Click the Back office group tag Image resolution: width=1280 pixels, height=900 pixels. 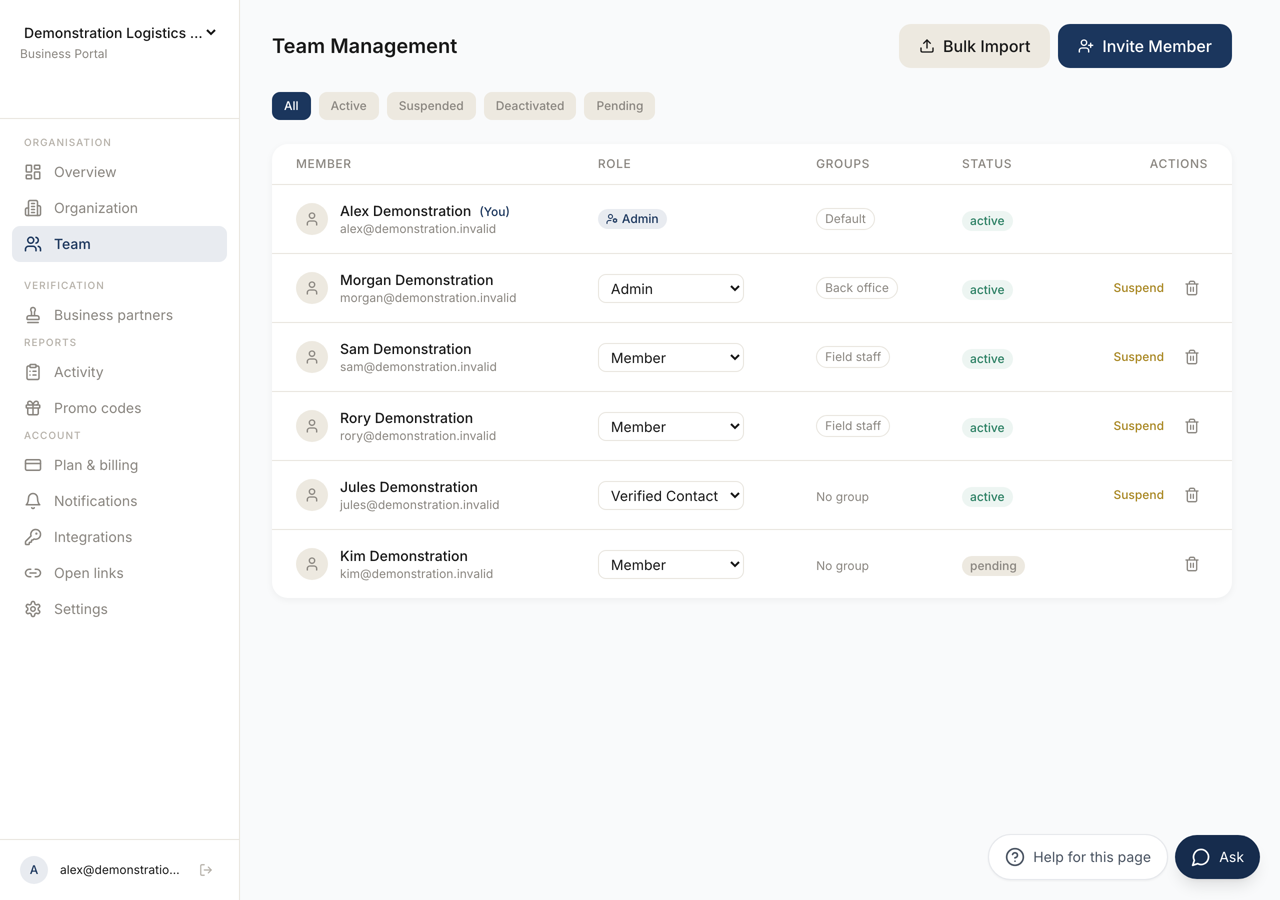(857, 288)
